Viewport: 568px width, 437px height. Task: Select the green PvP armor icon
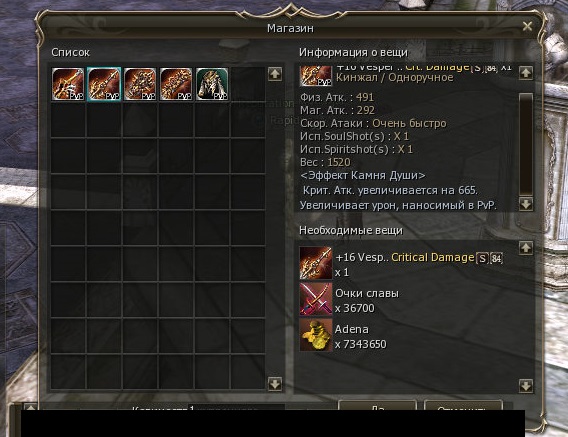tap(212, 84)
